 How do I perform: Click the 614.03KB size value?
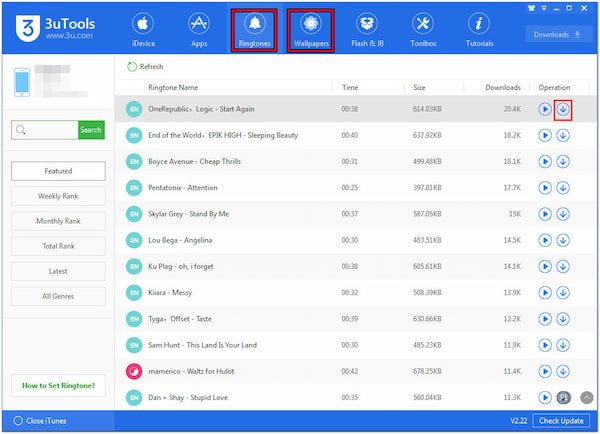coord(427,109)
